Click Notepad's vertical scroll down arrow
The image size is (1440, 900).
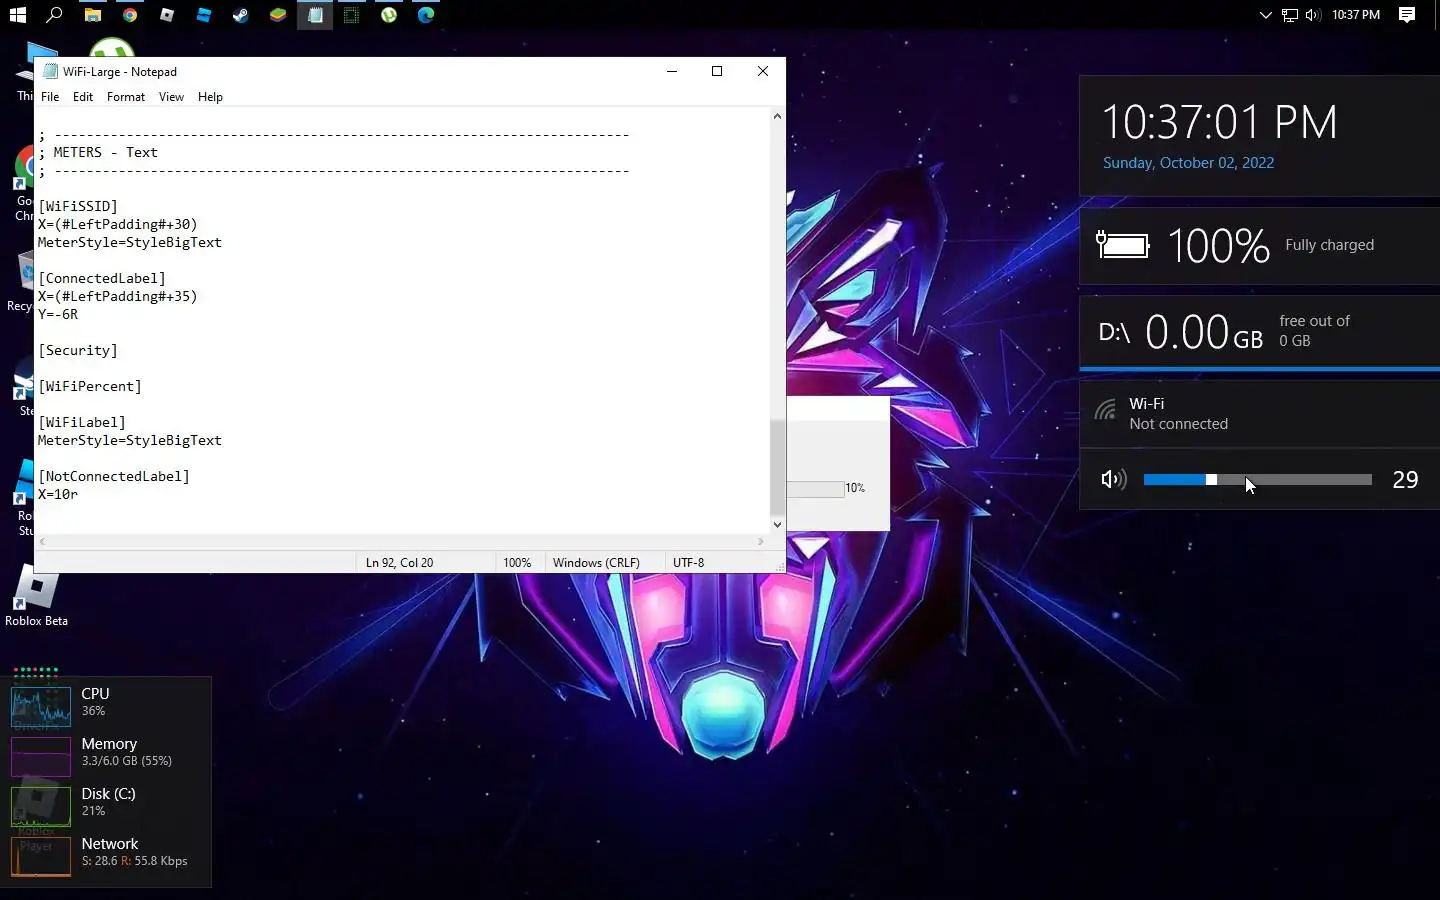point(777,524)
